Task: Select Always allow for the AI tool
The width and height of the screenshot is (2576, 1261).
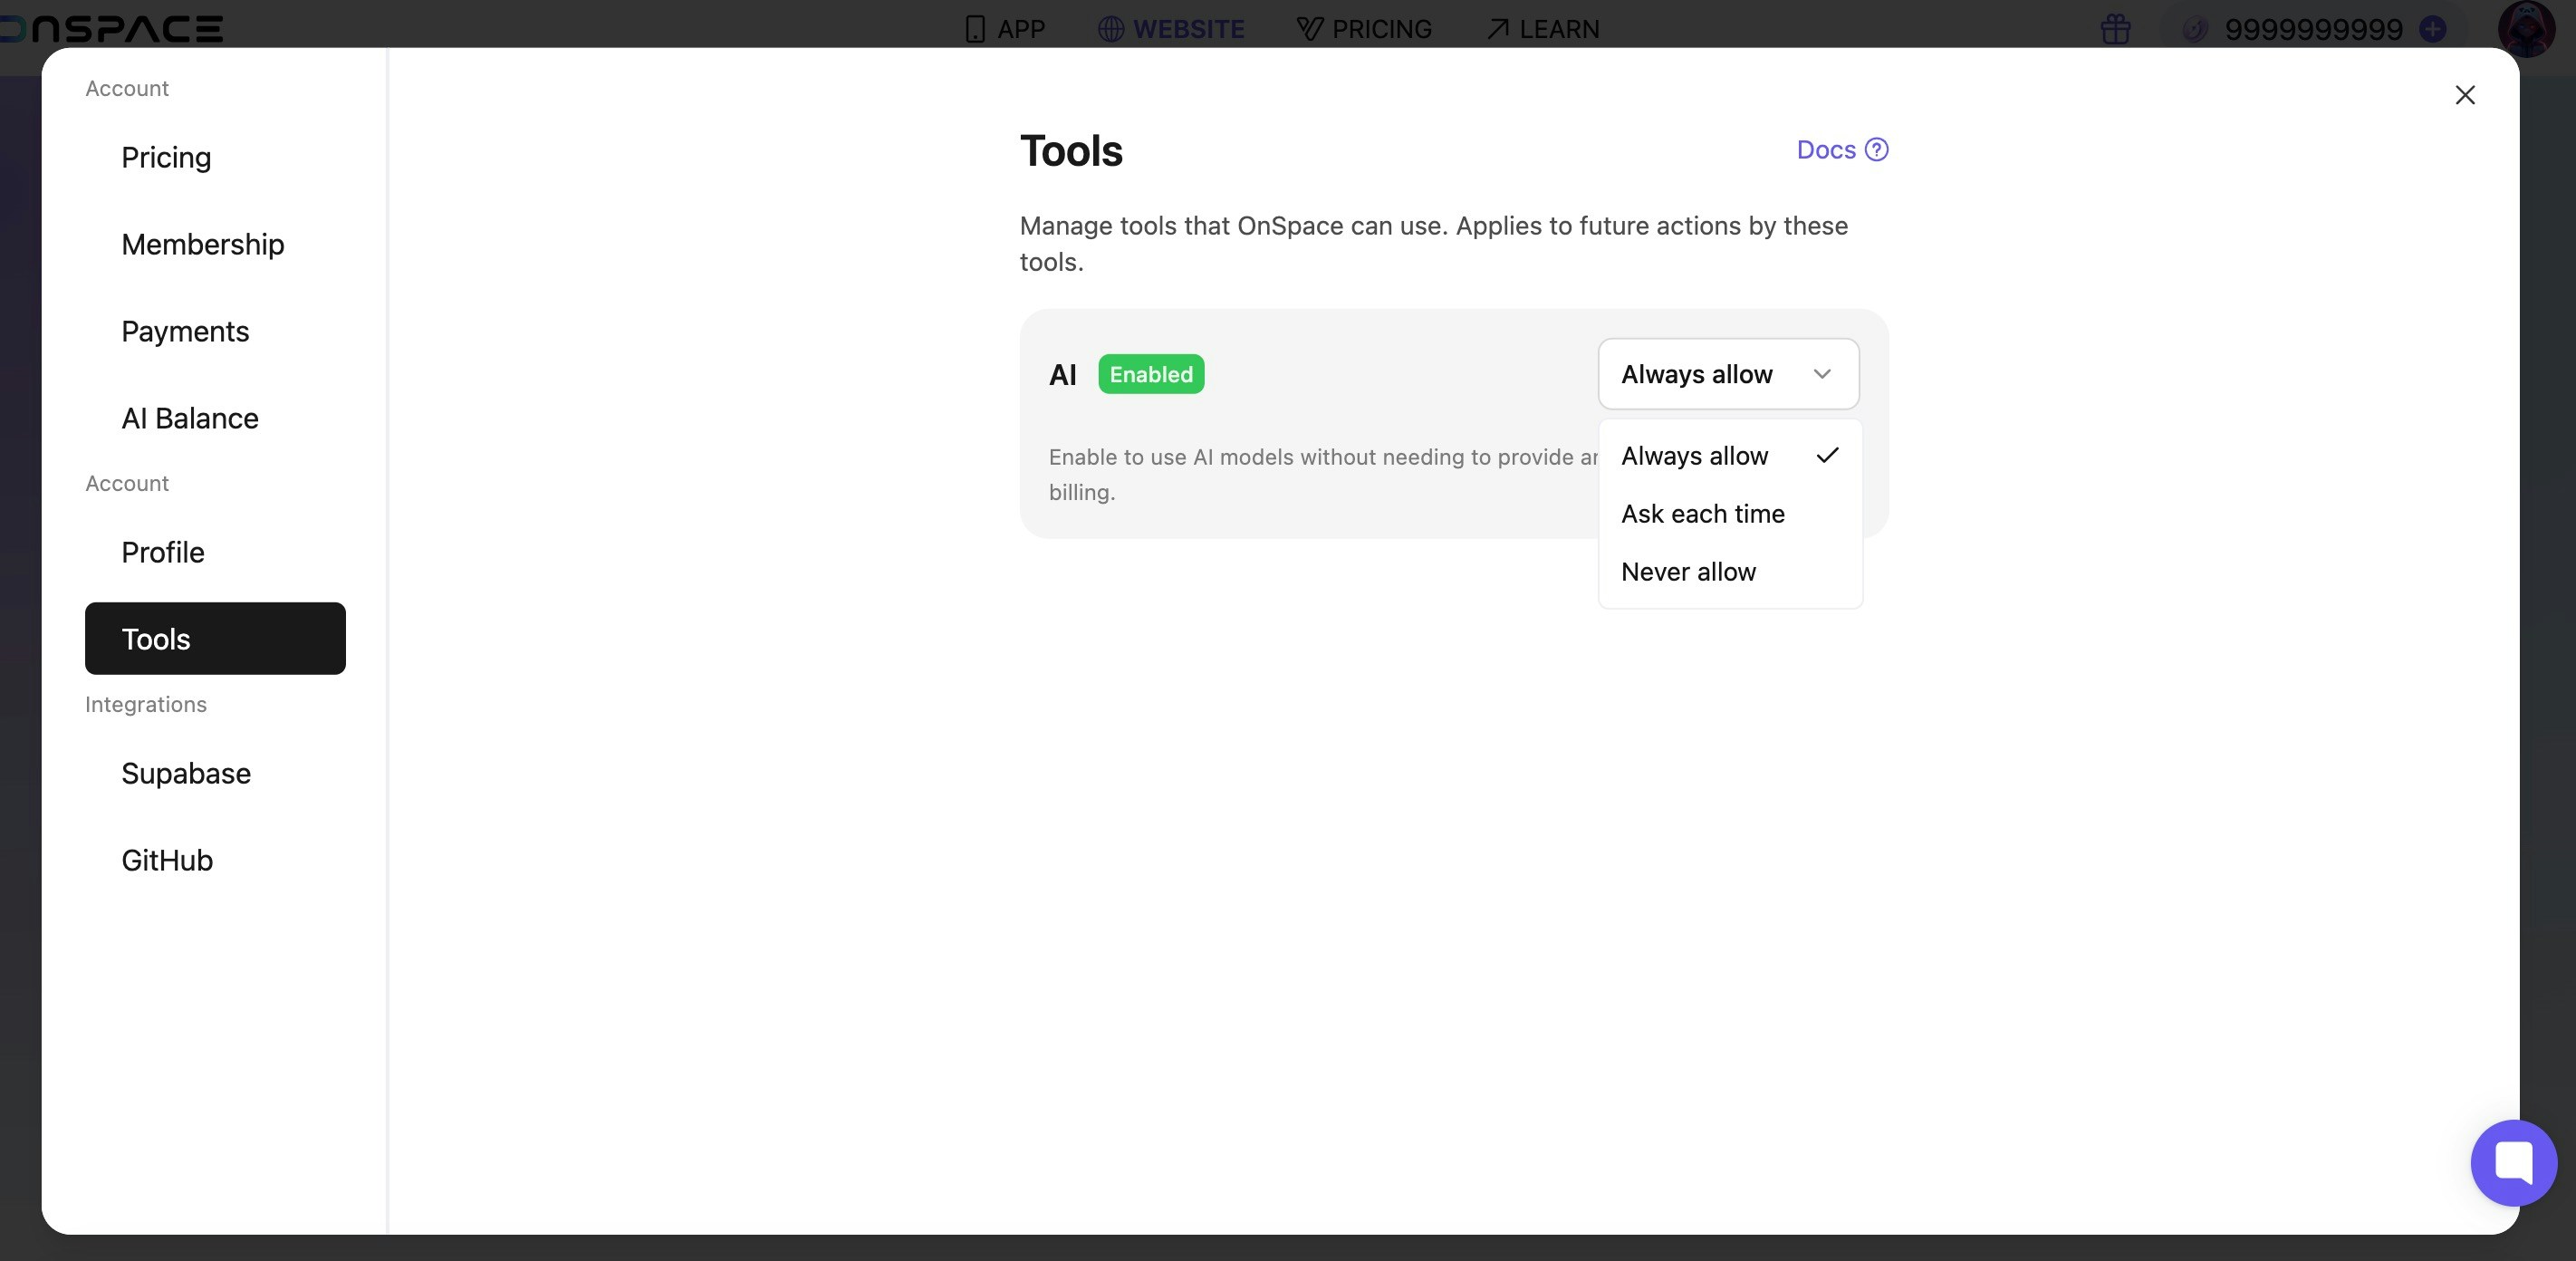Action: (1693, 456)
